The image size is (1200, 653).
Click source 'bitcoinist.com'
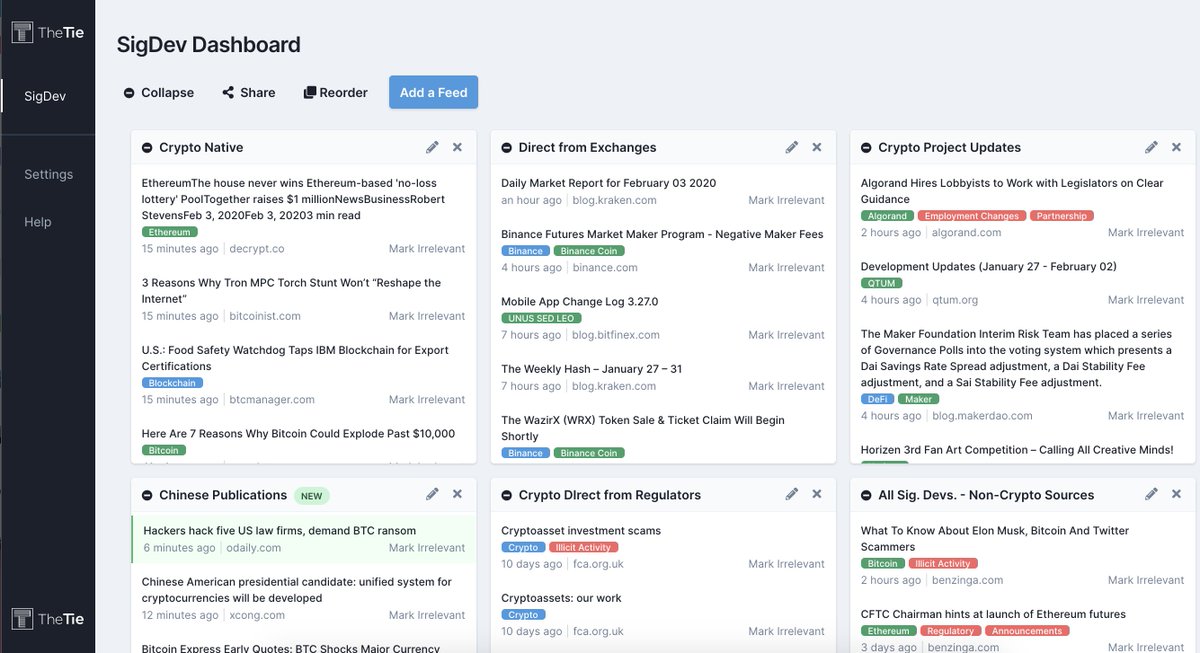[x=265, y=316]
